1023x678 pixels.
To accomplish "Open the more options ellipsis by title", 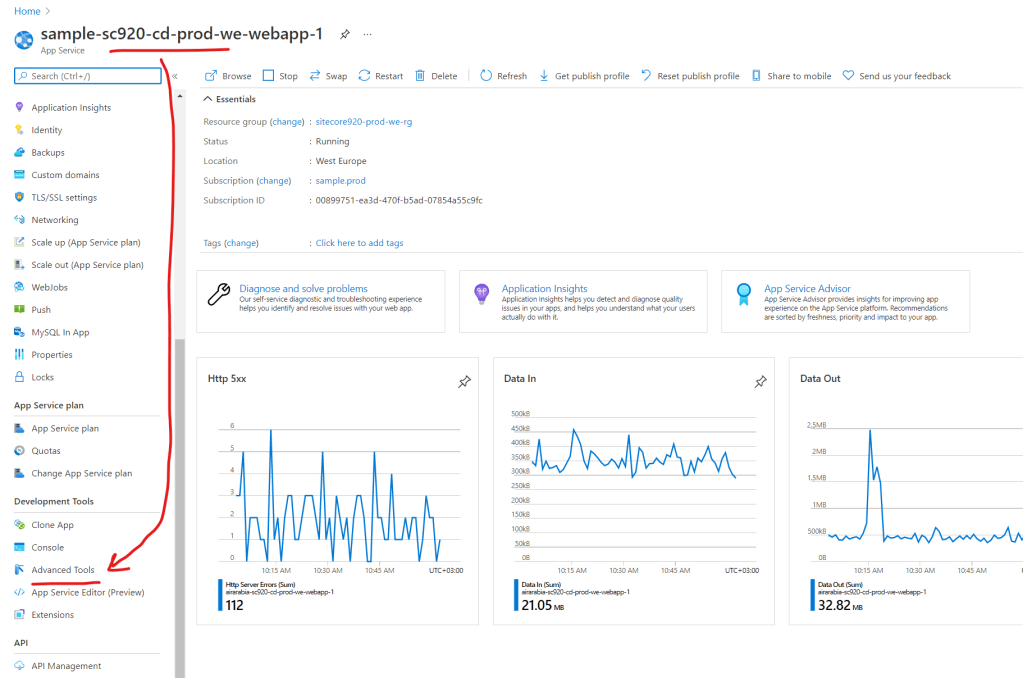I will [x=367, y=34].
